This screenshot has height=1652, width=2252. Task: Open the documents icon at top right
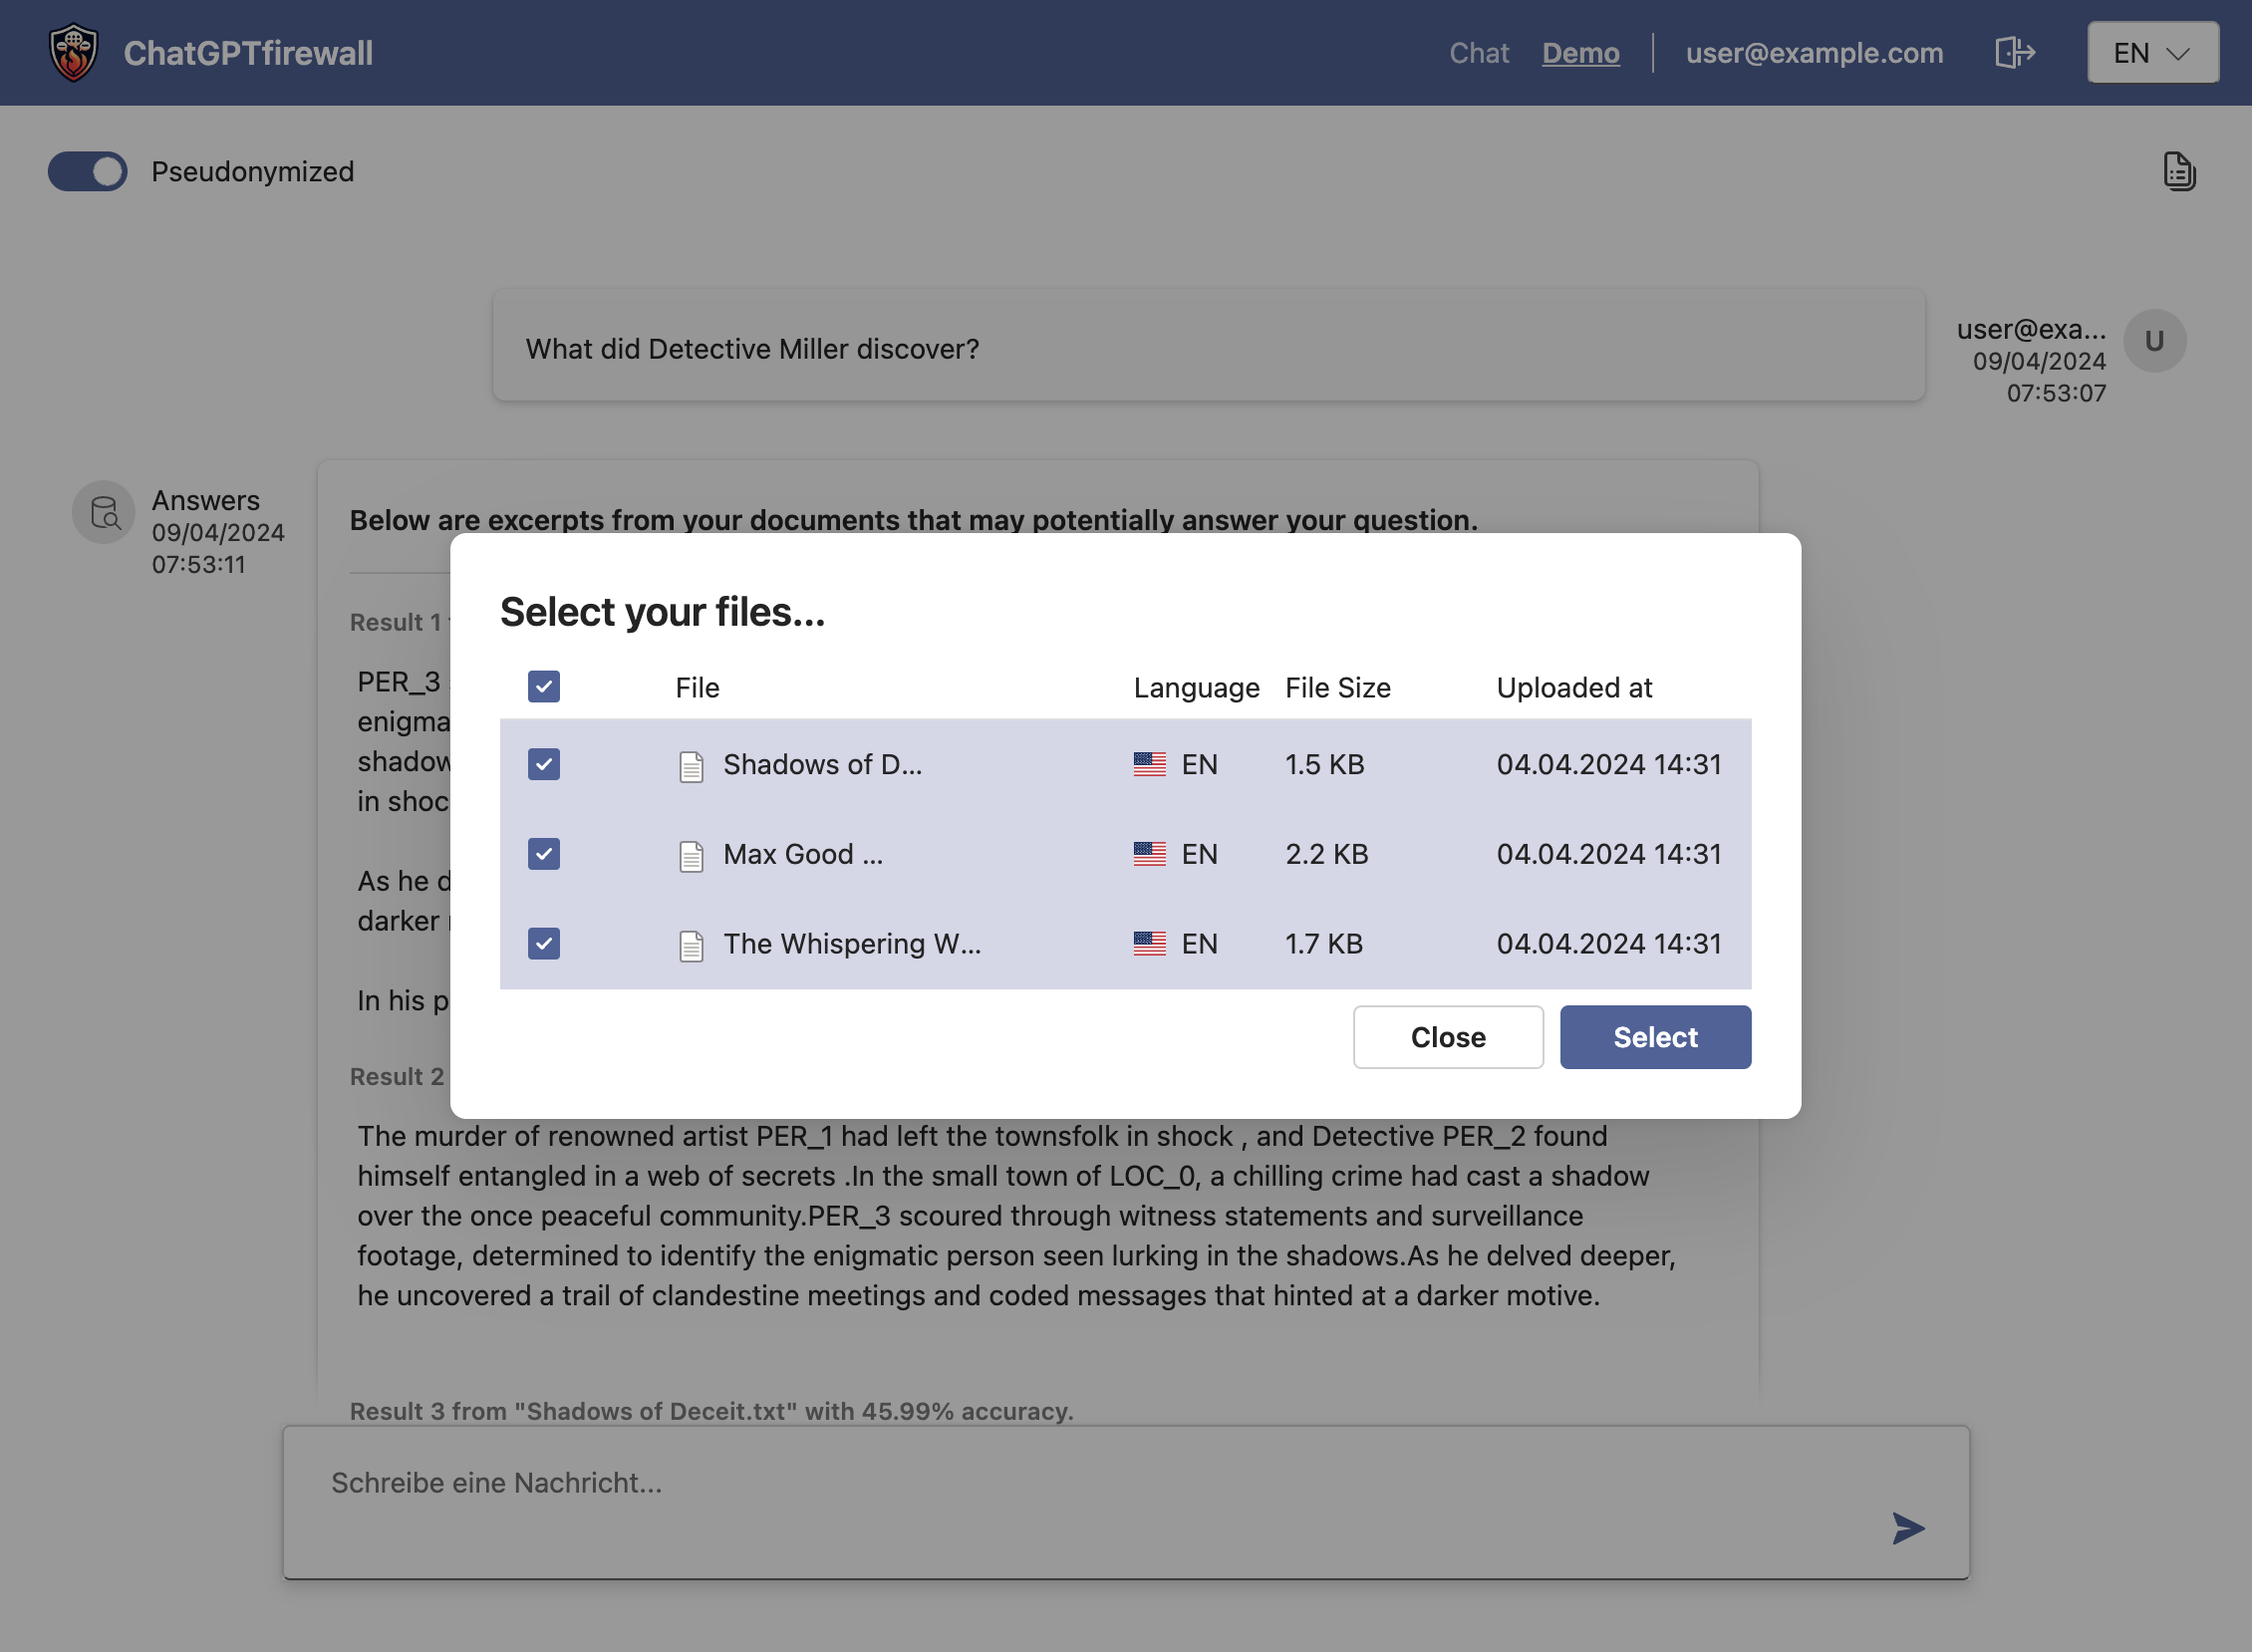click(x=2178, y=171)
